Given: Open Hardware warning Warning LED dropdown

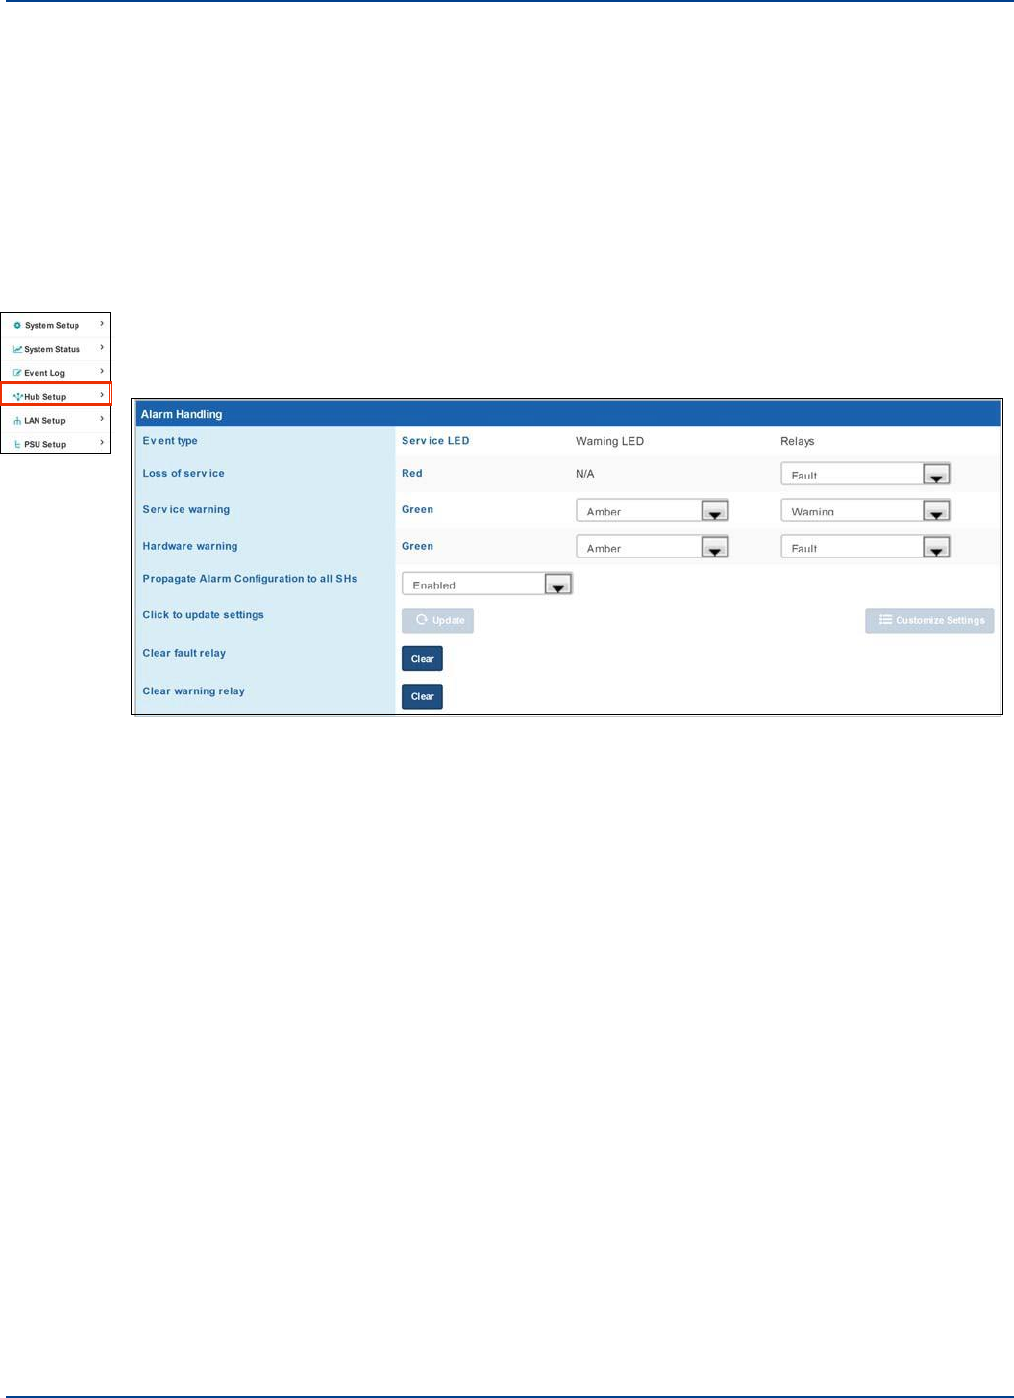Looking at the screenshot, I should (x=652, y=547).
